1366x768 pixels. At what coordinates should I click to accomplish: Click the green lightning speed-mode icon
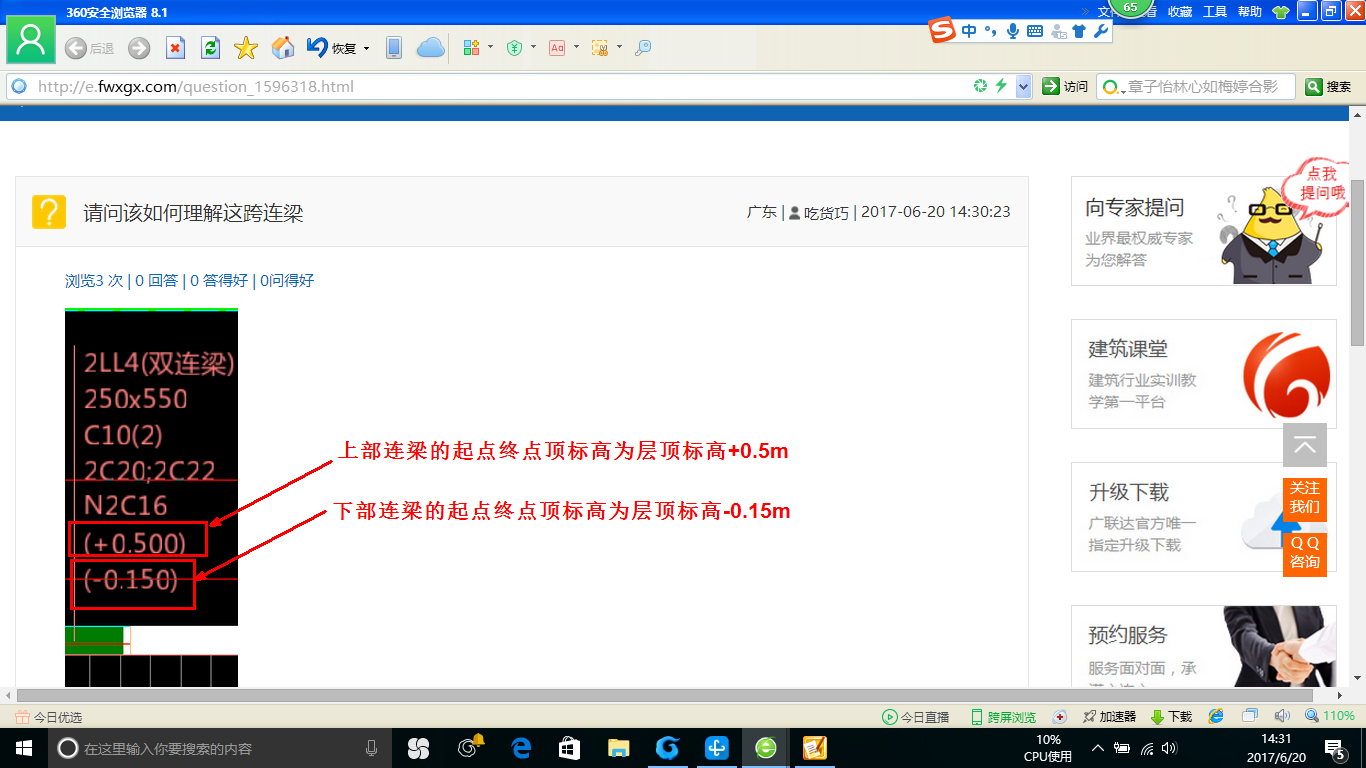pos(1001,86)
